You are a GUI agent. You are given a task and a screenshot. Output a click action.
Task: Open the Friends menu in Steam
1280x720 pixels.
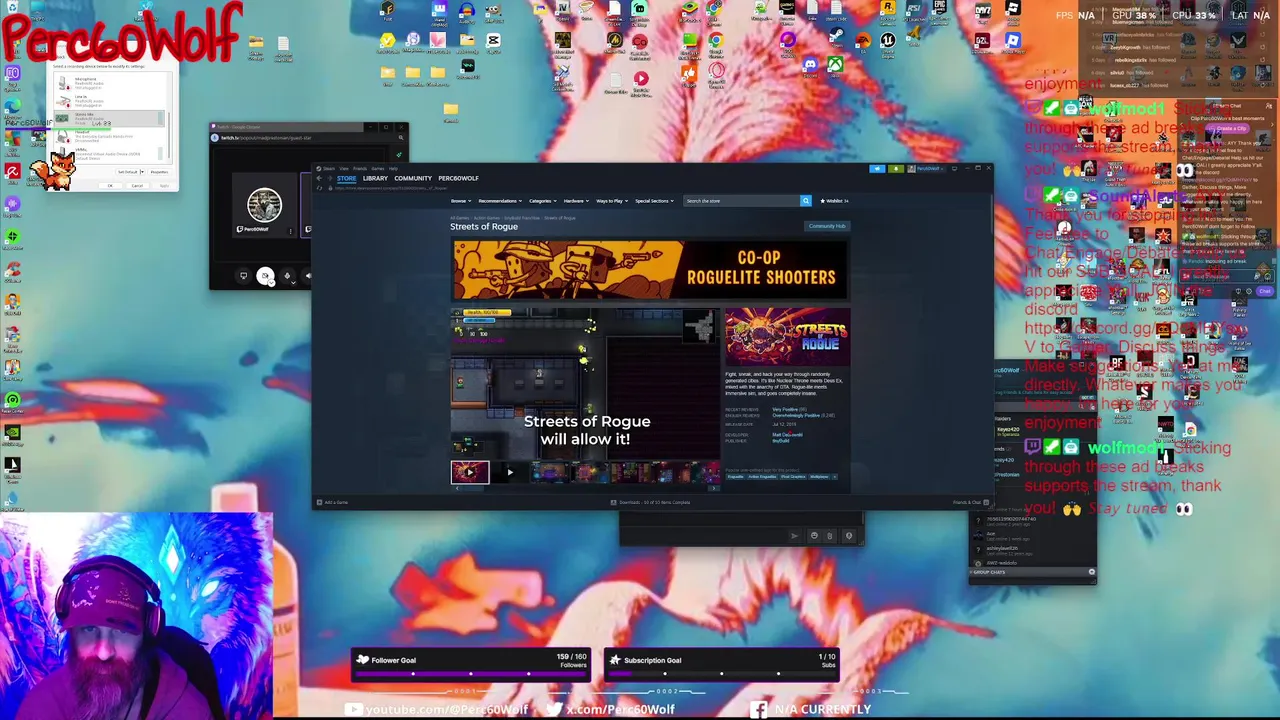360,168
